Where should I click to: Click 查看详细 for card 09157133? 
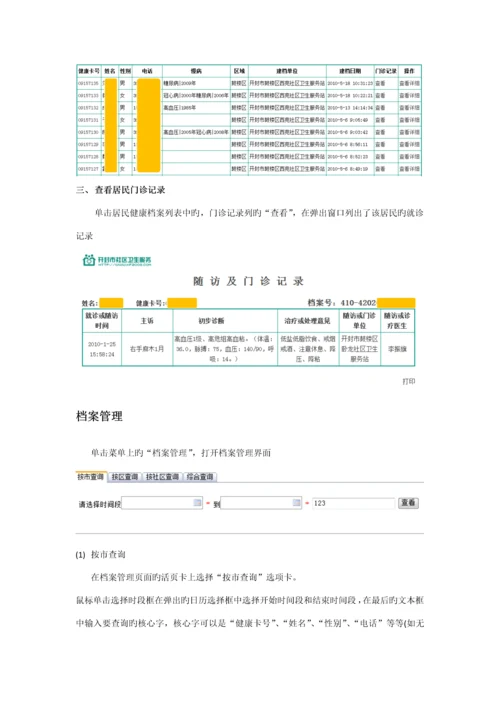(409, 96)
